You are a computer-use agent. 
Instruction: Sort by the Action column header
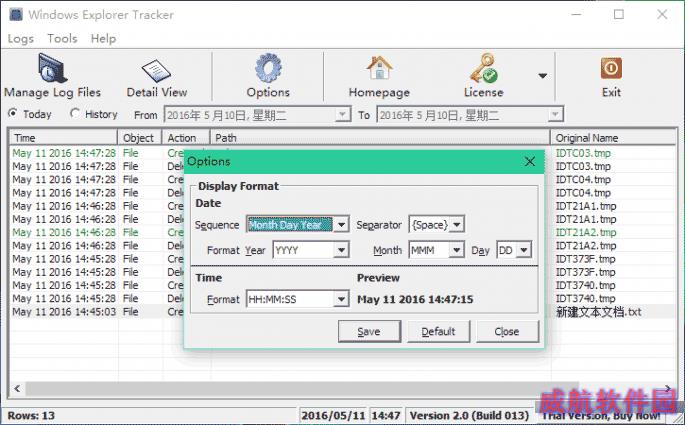[x=186, y=138]
